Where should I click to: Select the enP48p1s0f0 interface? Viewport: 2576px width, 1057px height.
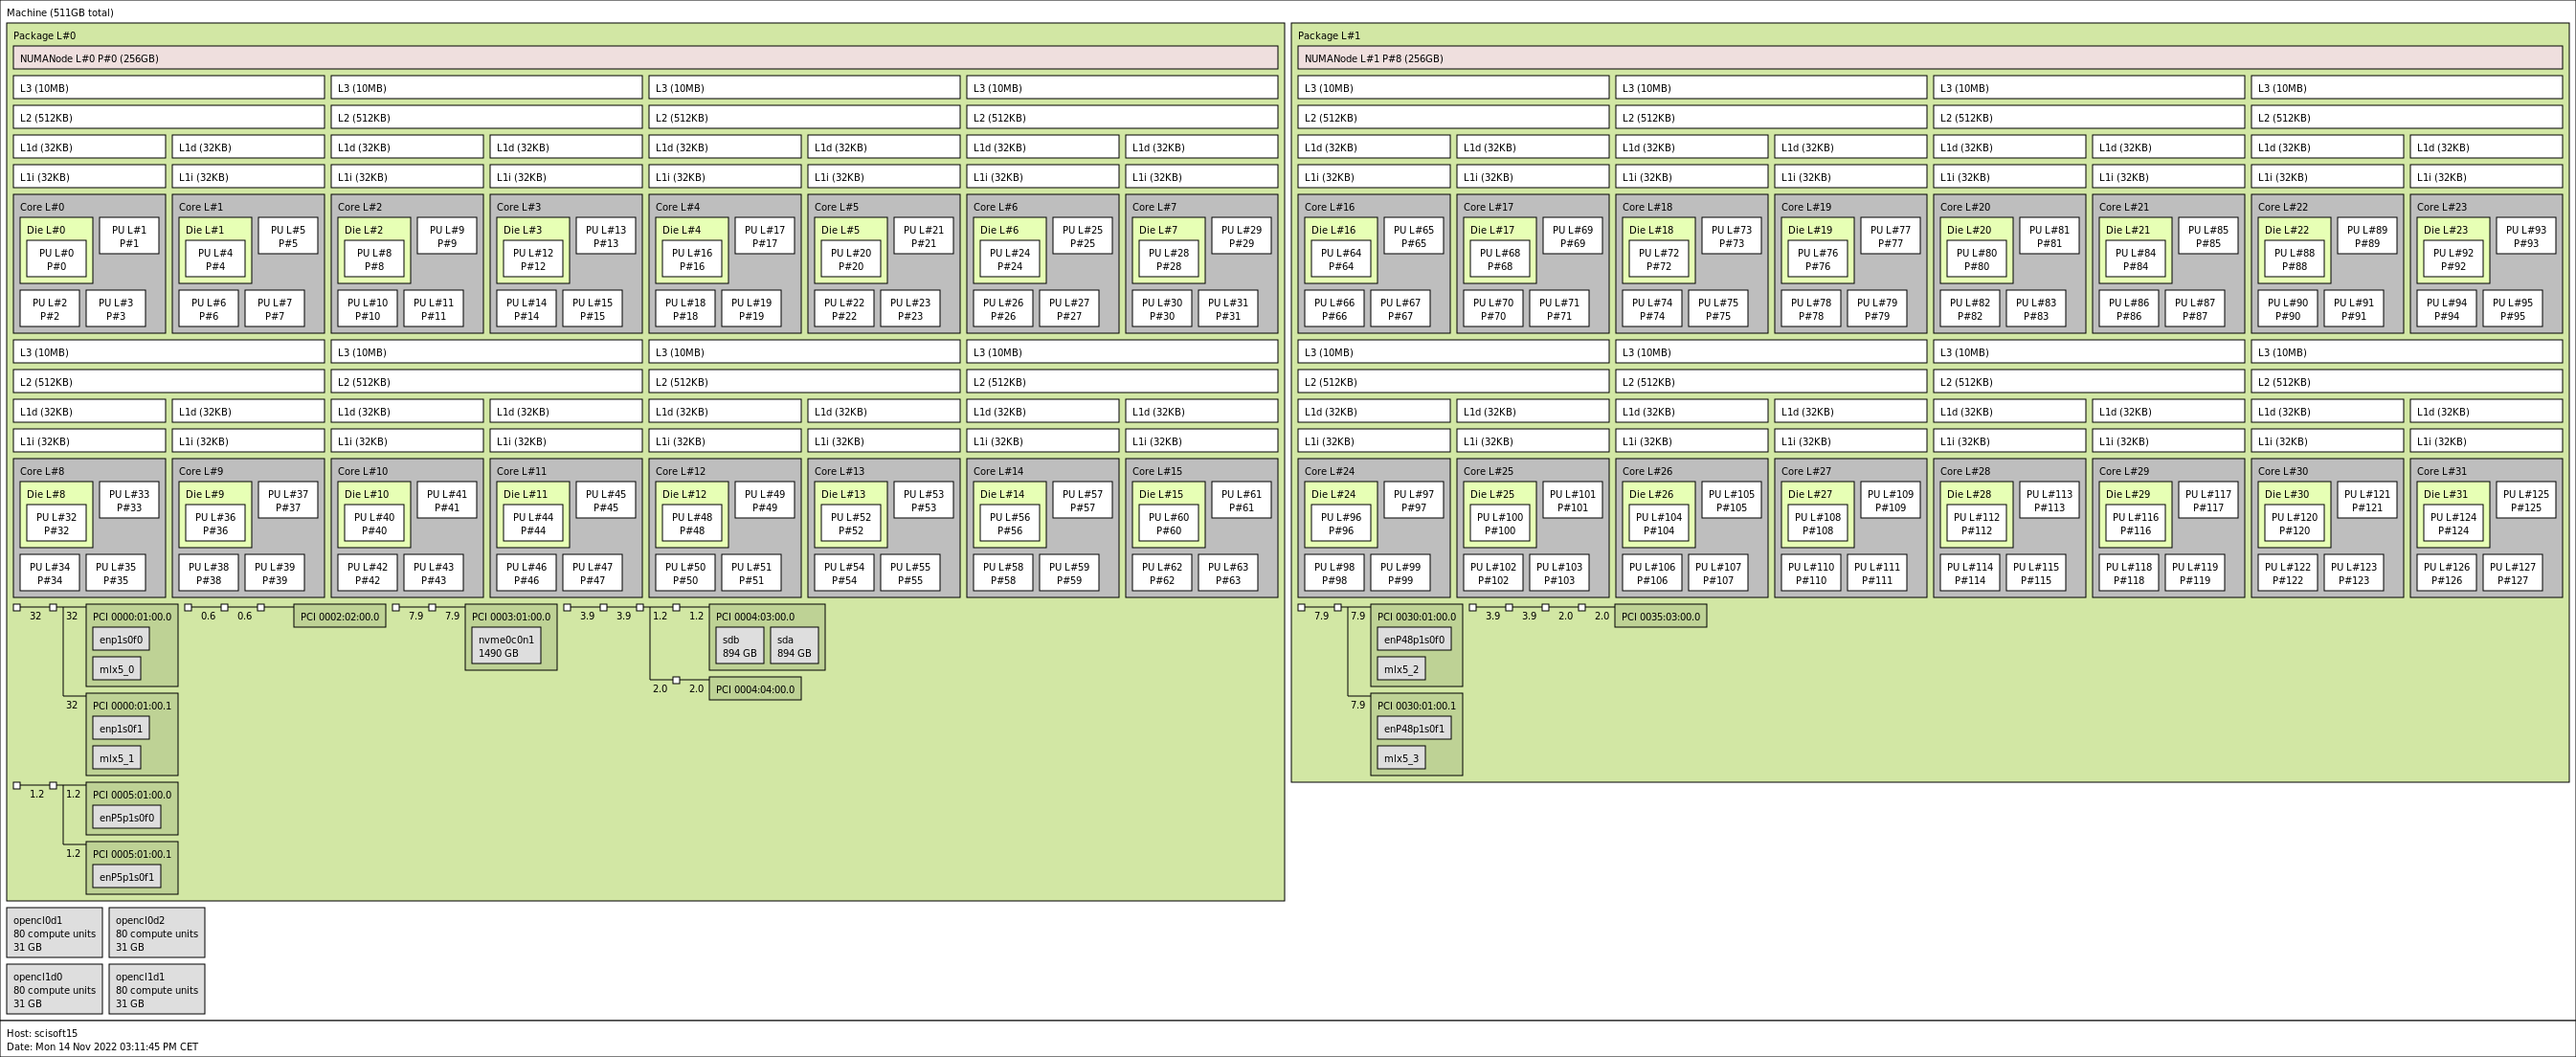click(x=1415, y=639)
